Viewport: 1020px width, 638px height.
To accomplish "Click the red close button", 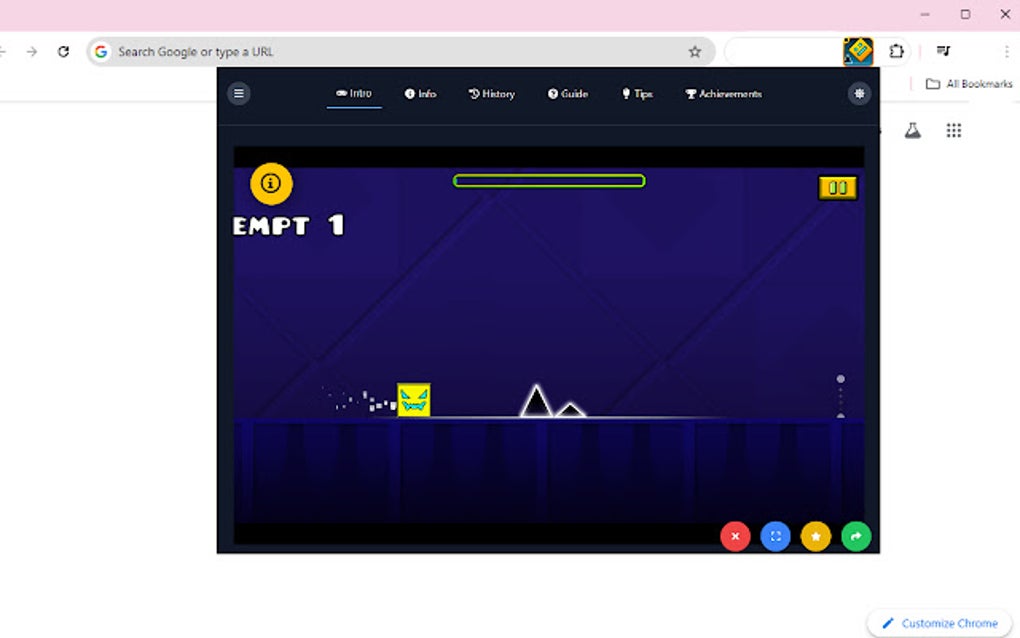I will coord(735,536).
